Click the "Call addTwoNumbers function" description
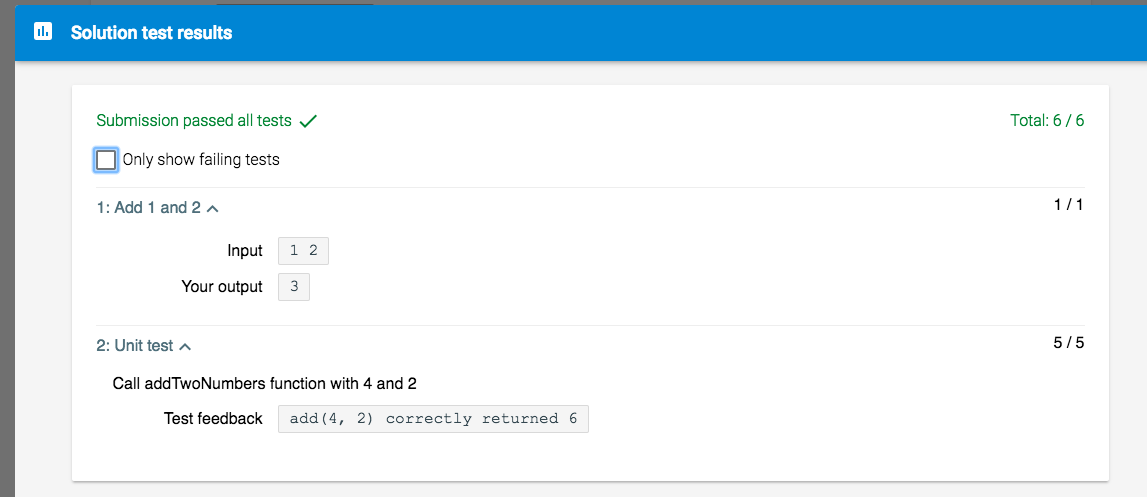The height and width of the screenshot is (497, 1147). pyautogui.click(x=272, y=383)
